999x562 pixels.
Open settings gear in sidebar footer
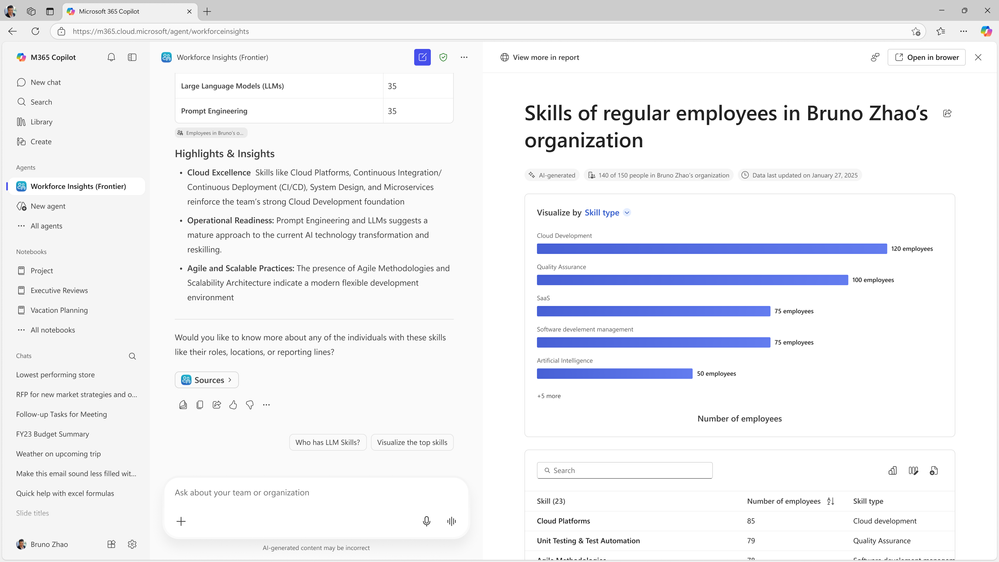[x=132, y=544]
